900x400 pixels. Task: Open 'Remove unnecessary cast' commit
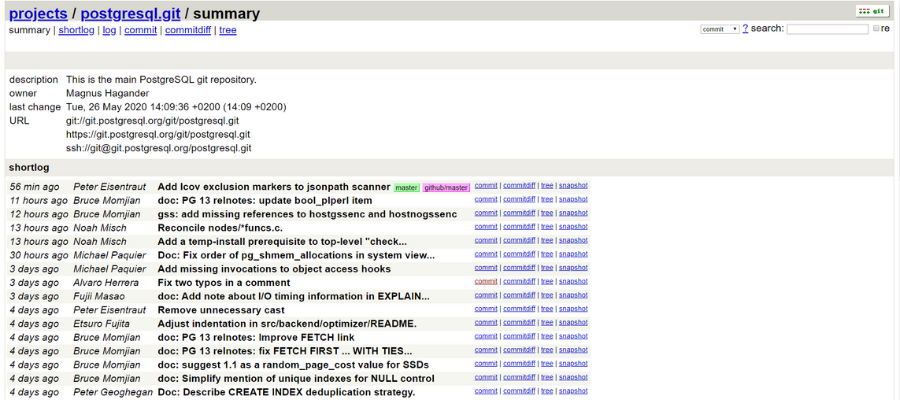[221, 310]
